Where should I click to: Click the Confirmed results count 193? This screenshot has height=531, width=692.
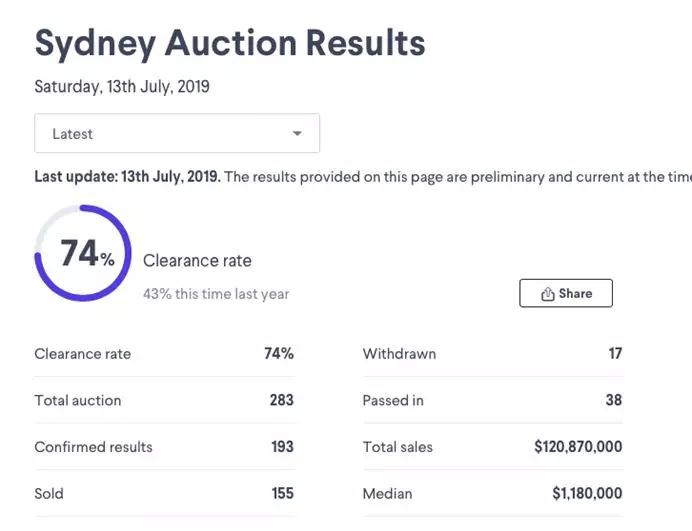282,447
